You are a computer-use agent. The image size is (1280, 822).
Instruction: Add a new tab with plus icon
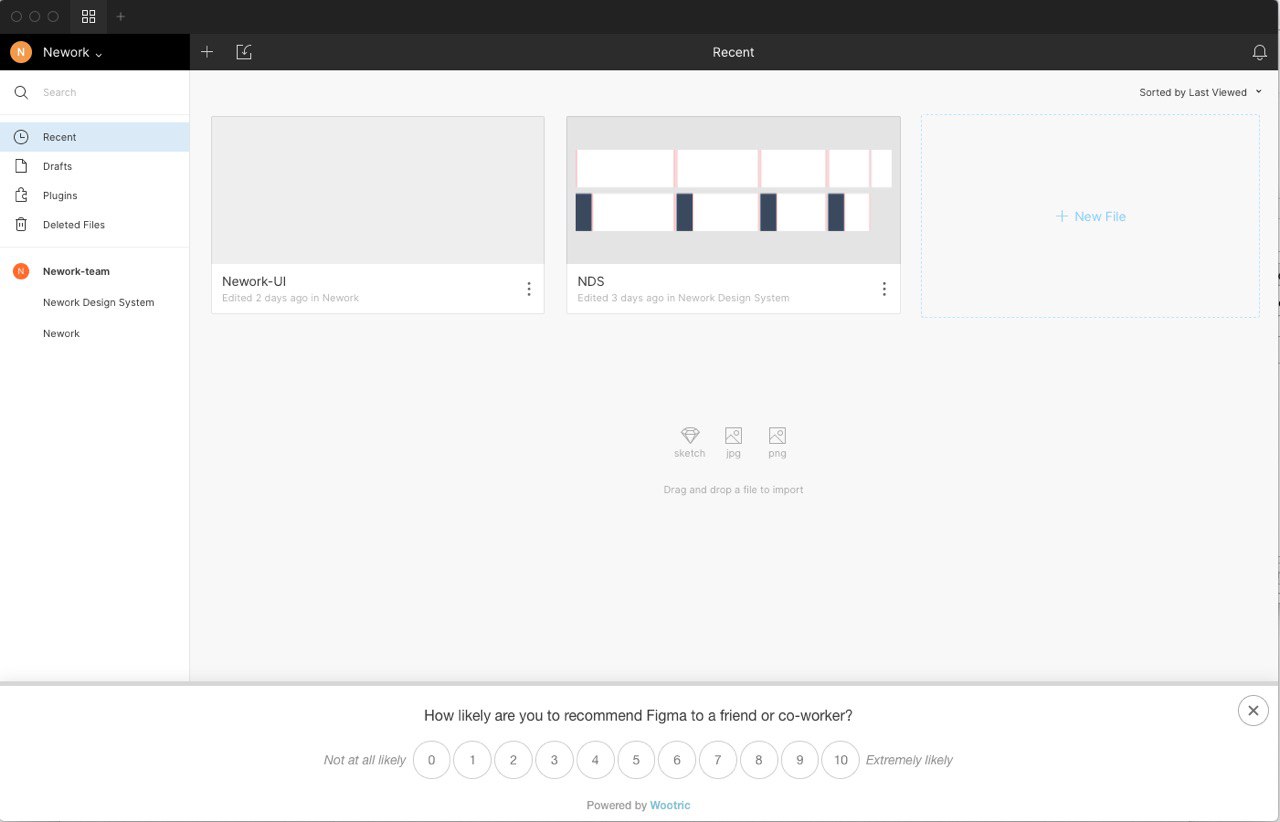point(121,17)
